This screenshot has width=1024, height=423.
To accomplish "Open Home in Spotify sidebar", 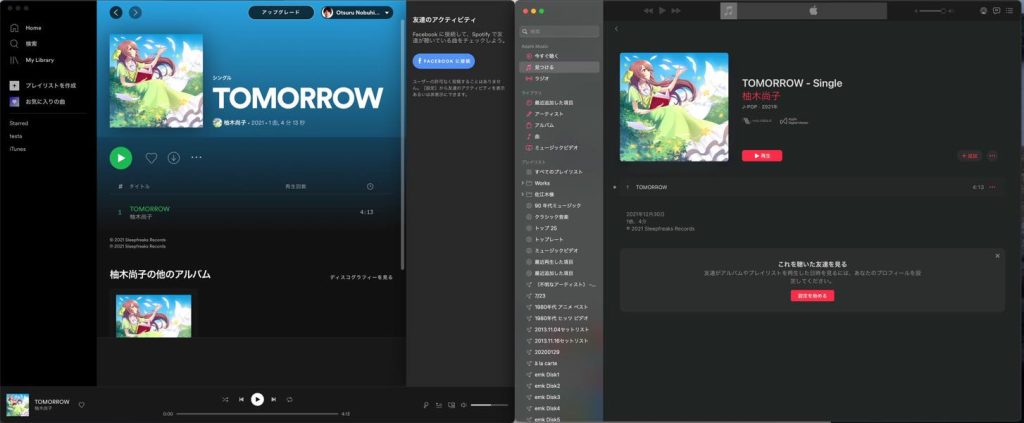I will click(x=25, y=28).
